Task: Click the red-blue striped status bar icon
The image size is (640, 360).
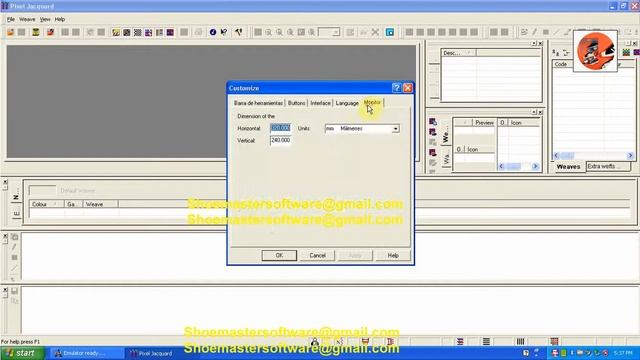Action: (460, 341)
